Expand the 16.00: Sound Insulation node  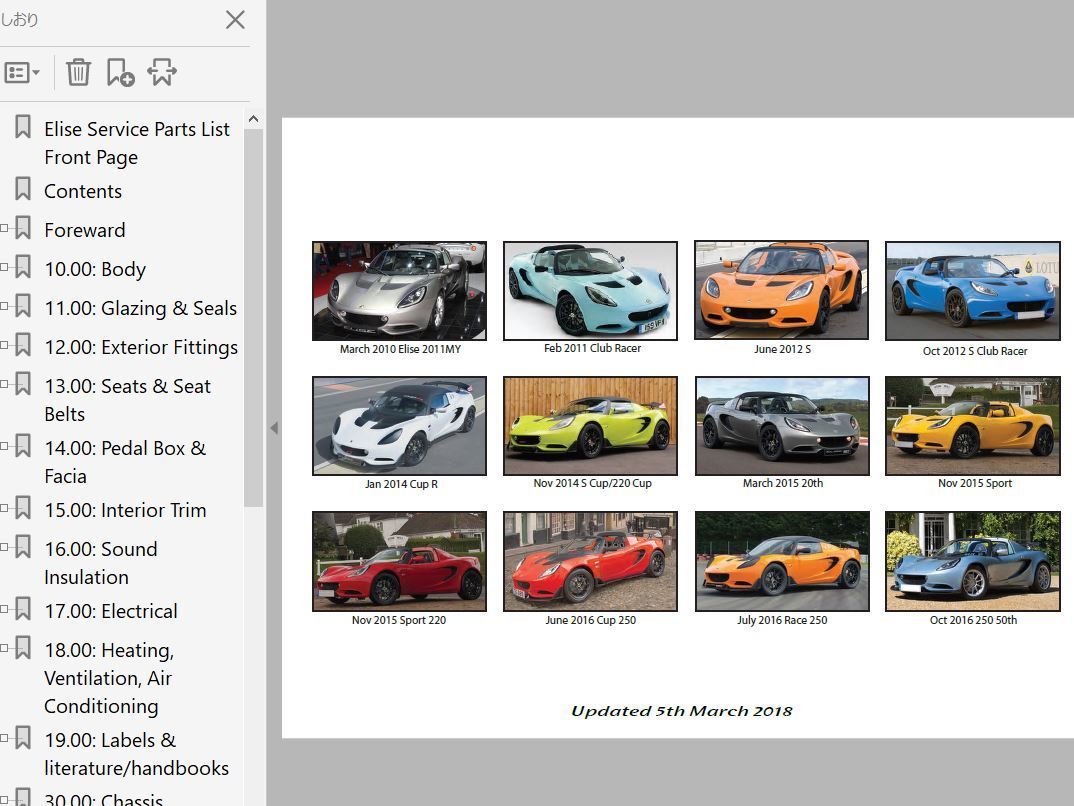(4, 547)
